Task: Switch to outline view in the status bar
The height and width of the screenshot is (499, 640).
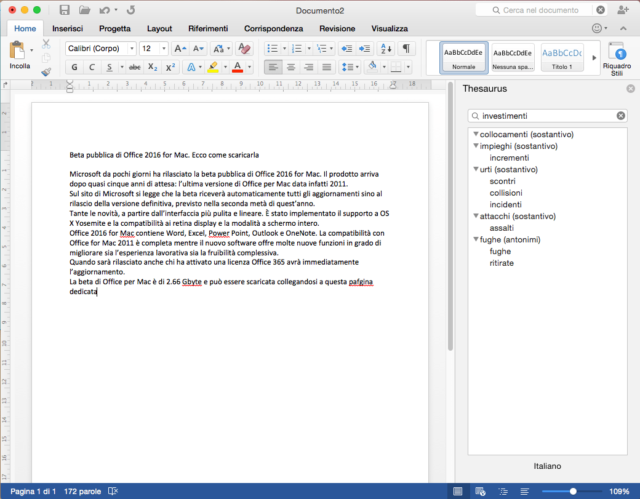Action: (503, 491)
